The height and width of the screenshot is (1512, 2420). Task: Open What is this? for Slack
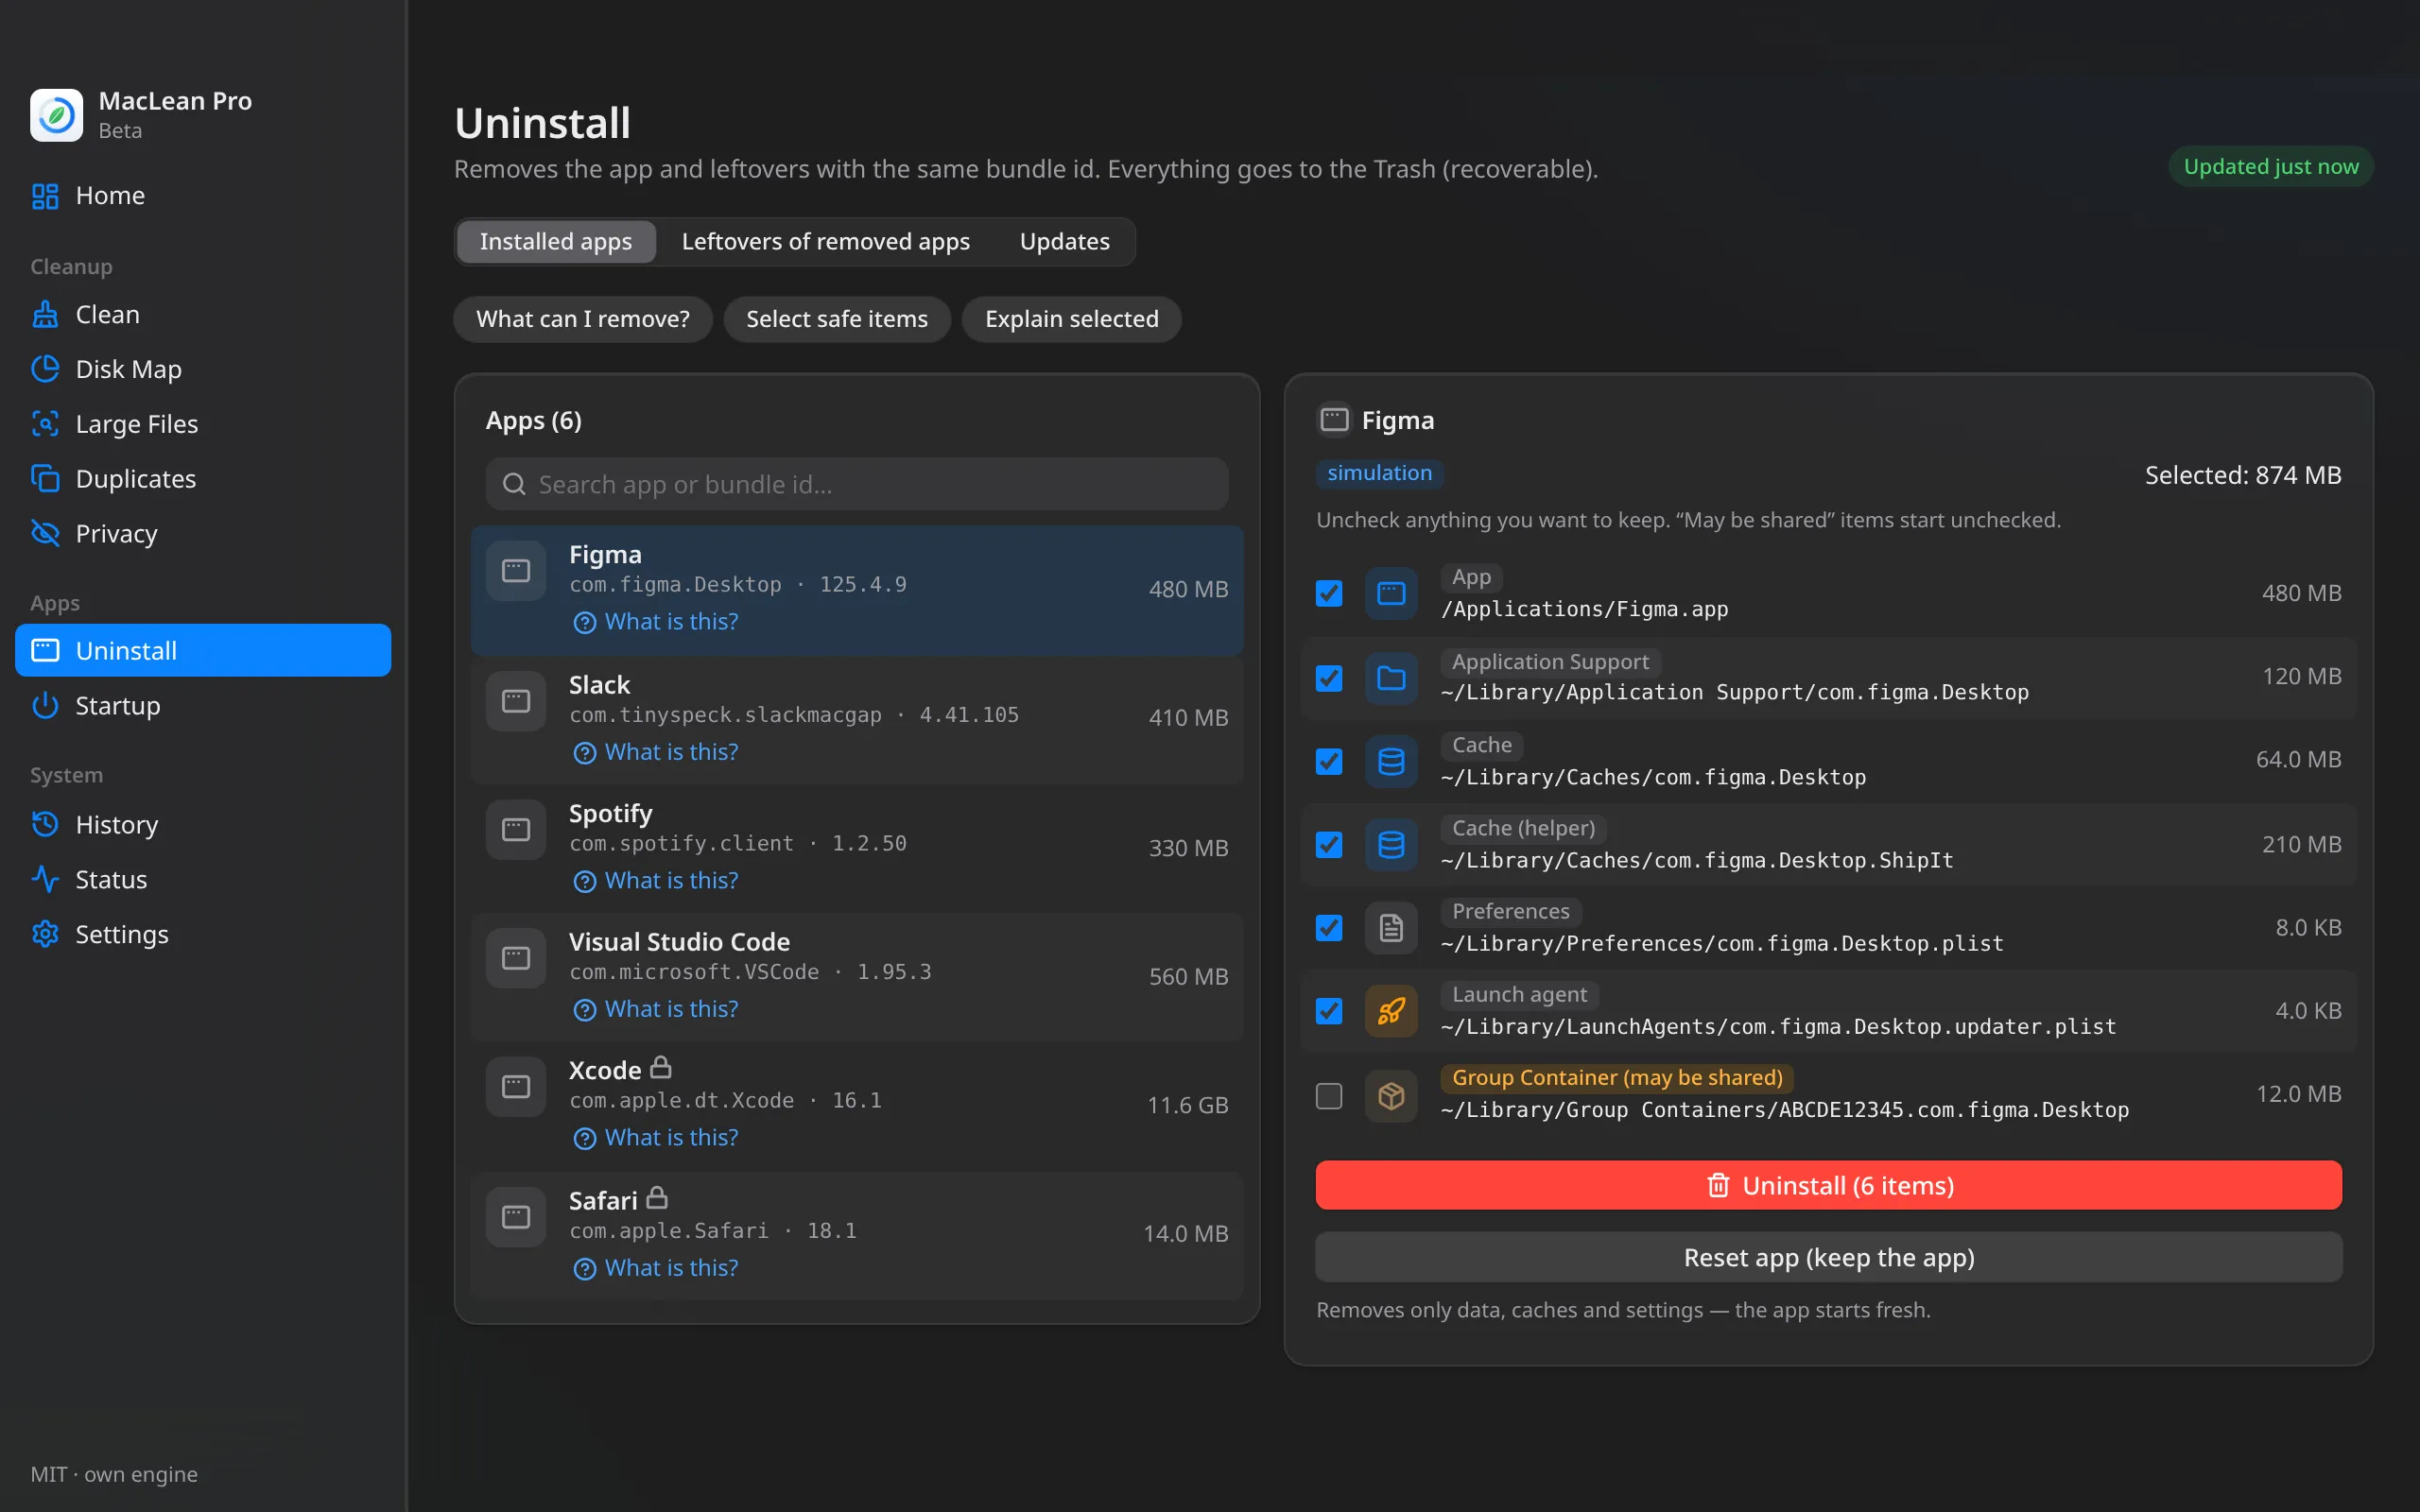pyautogui.click(x=656, y=752)
